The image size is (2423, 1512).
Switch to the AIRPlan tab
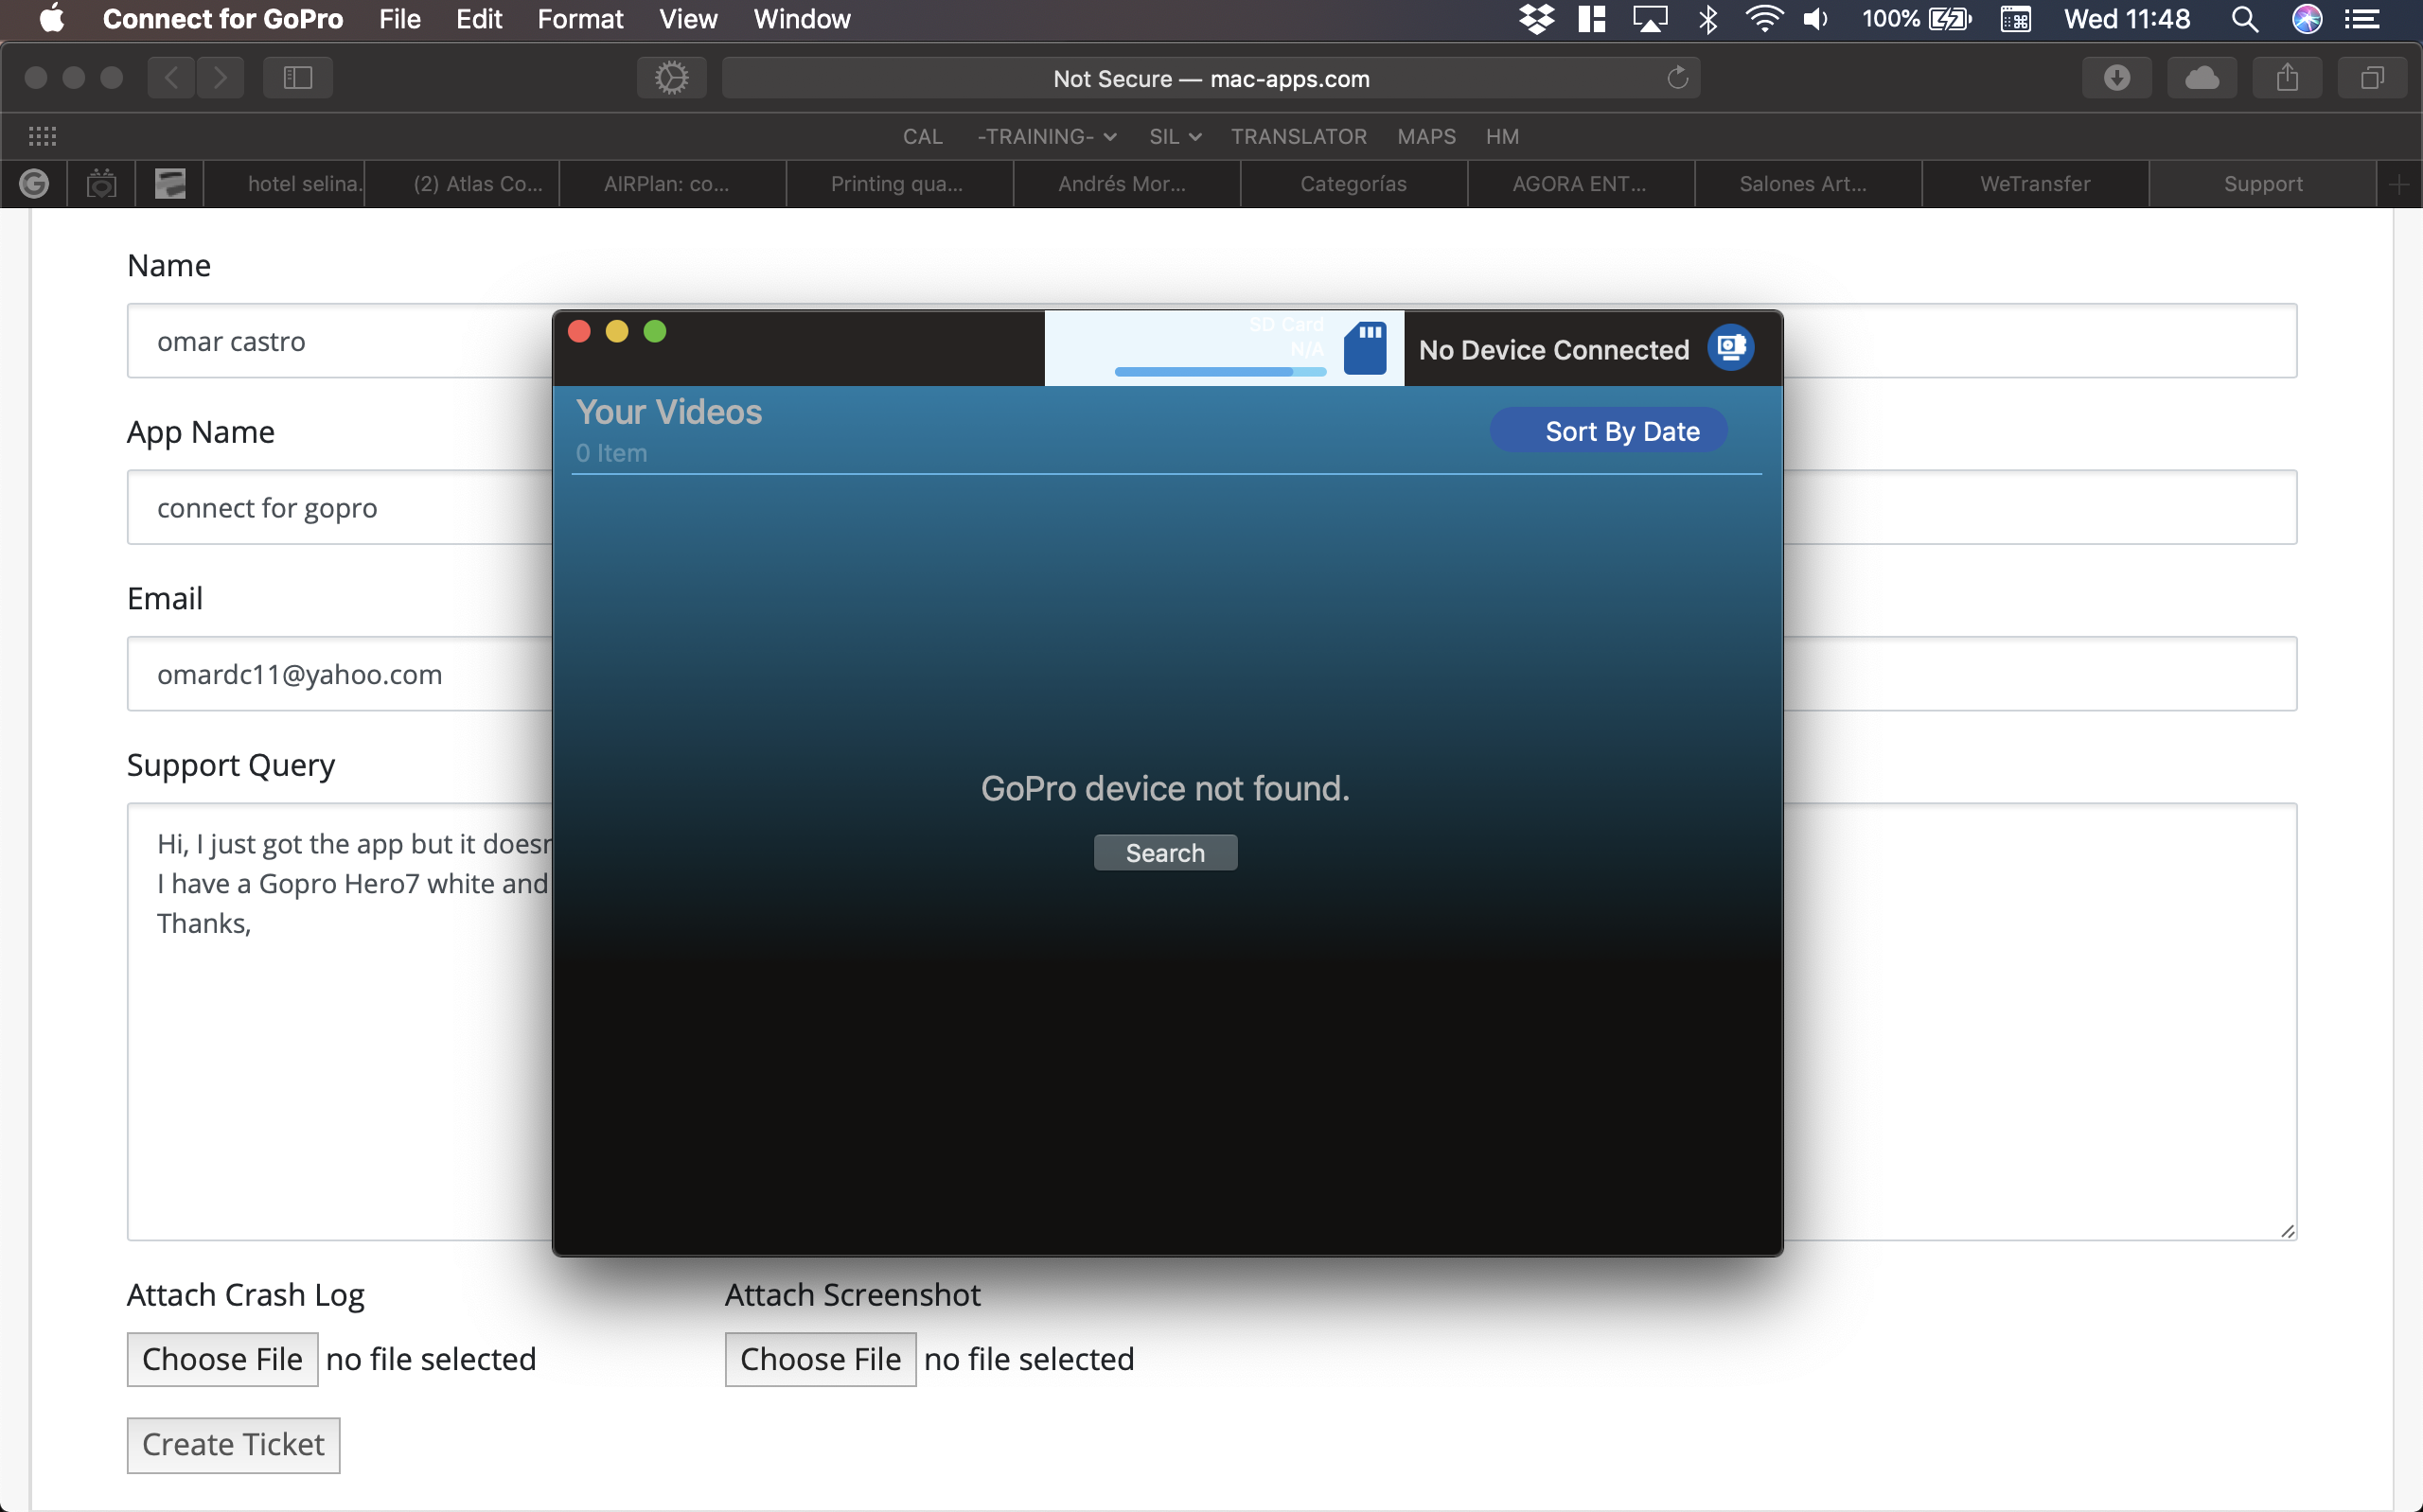(x=673, y=184)
